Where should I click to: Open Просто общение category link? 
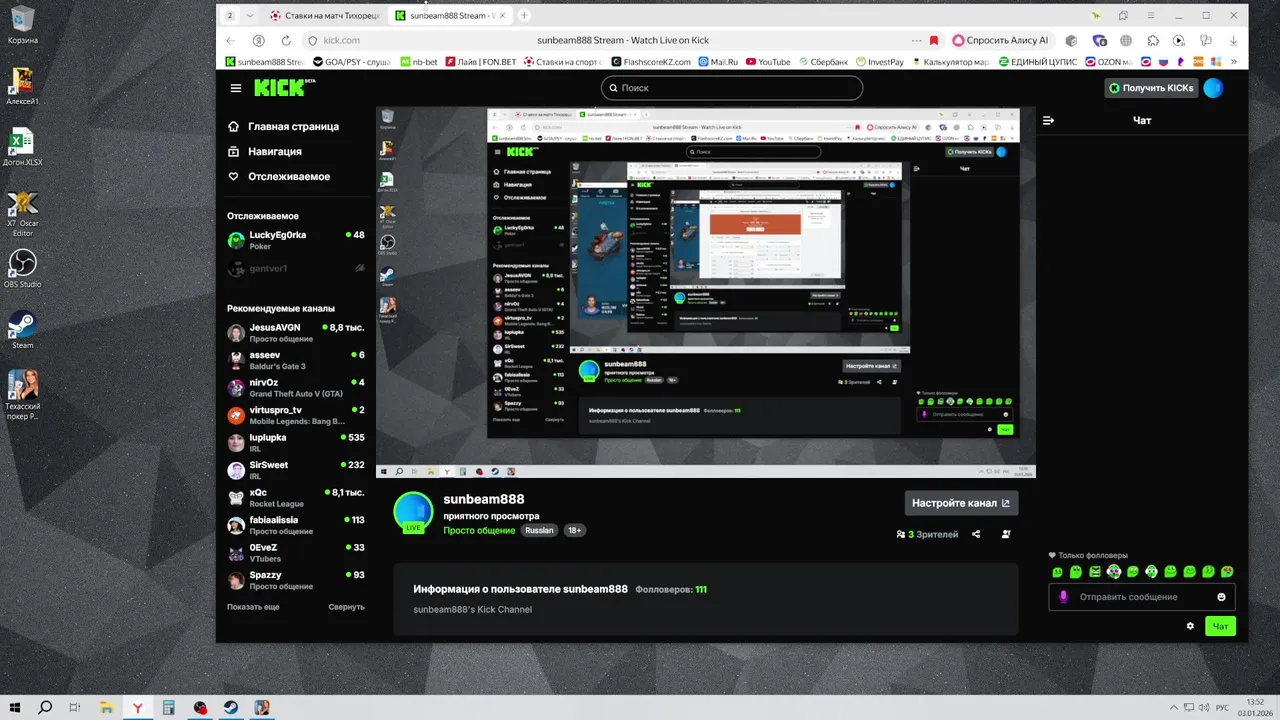479,531
